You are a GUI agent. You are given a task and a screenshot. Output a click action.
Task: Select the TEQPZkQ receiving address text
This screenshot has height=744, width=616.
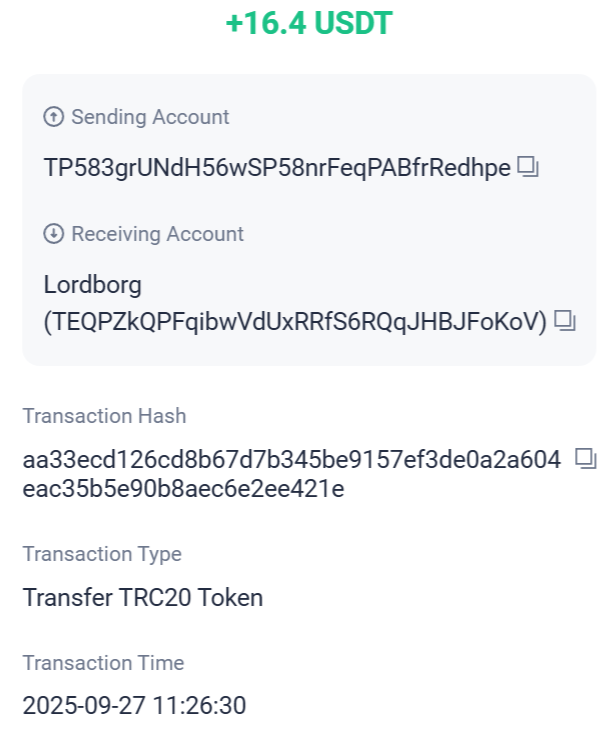(x=296, y=321)
